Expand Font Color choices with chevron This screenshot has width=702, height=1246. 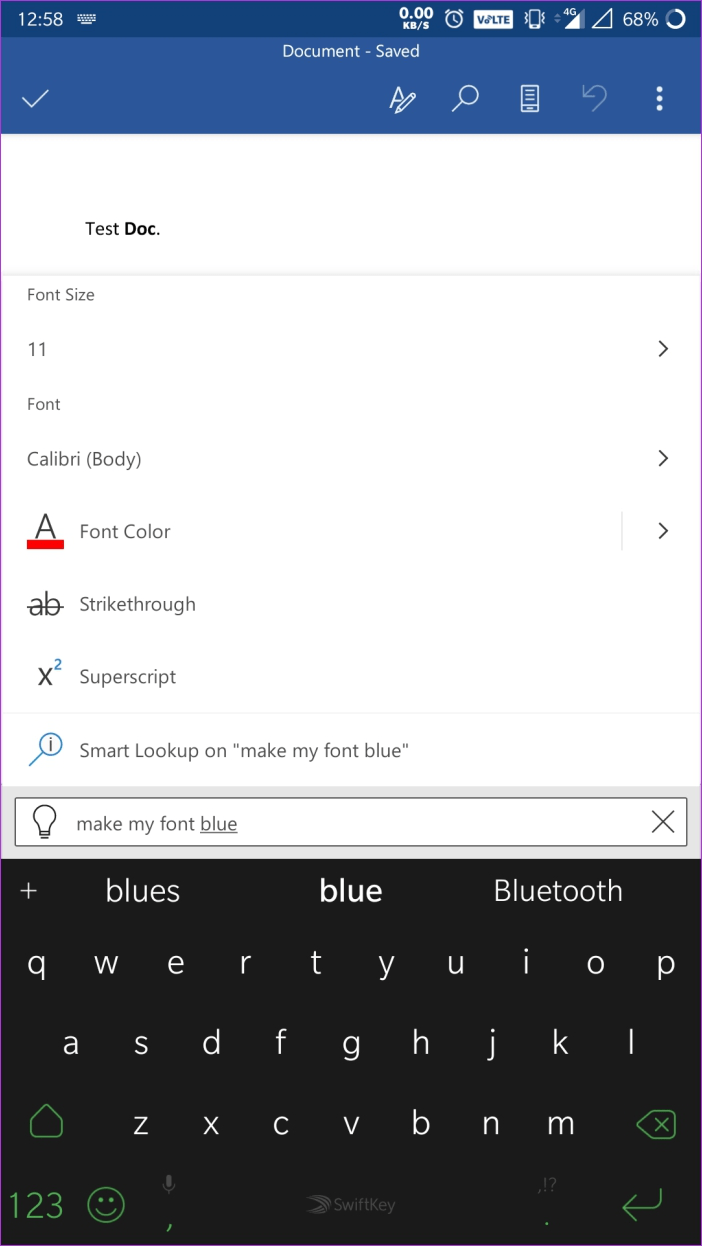coord(662,531)
